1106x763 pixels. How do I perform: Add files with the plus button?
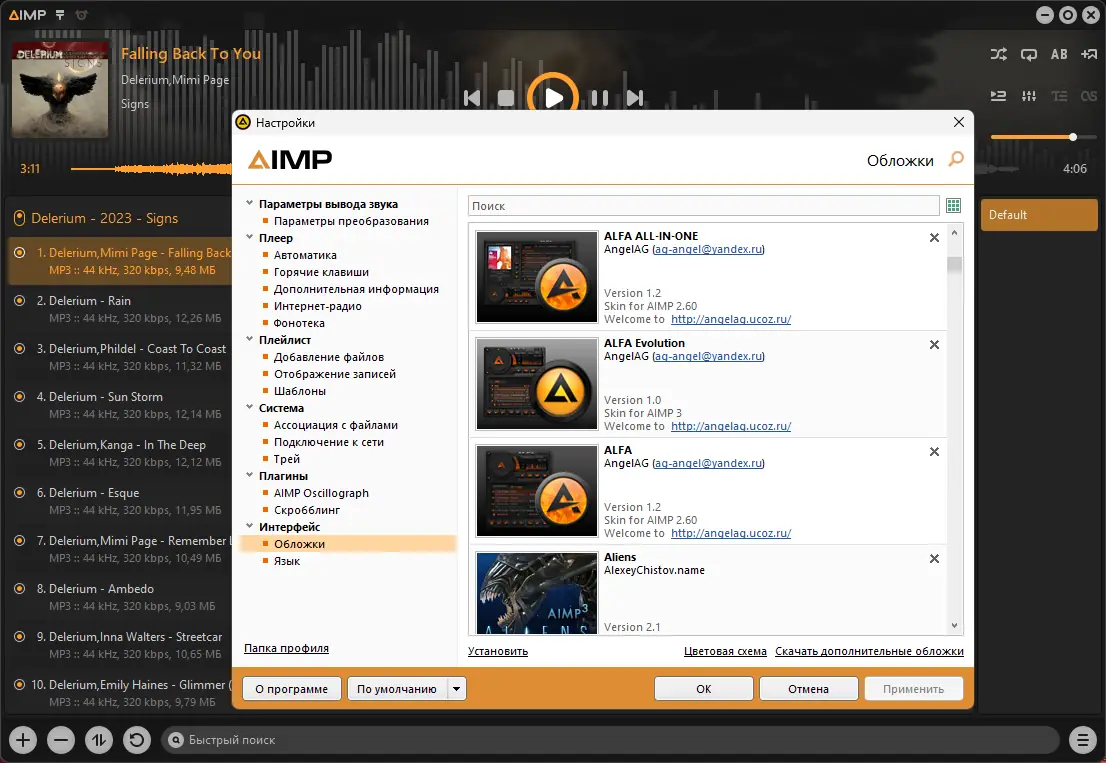[23, 740]
